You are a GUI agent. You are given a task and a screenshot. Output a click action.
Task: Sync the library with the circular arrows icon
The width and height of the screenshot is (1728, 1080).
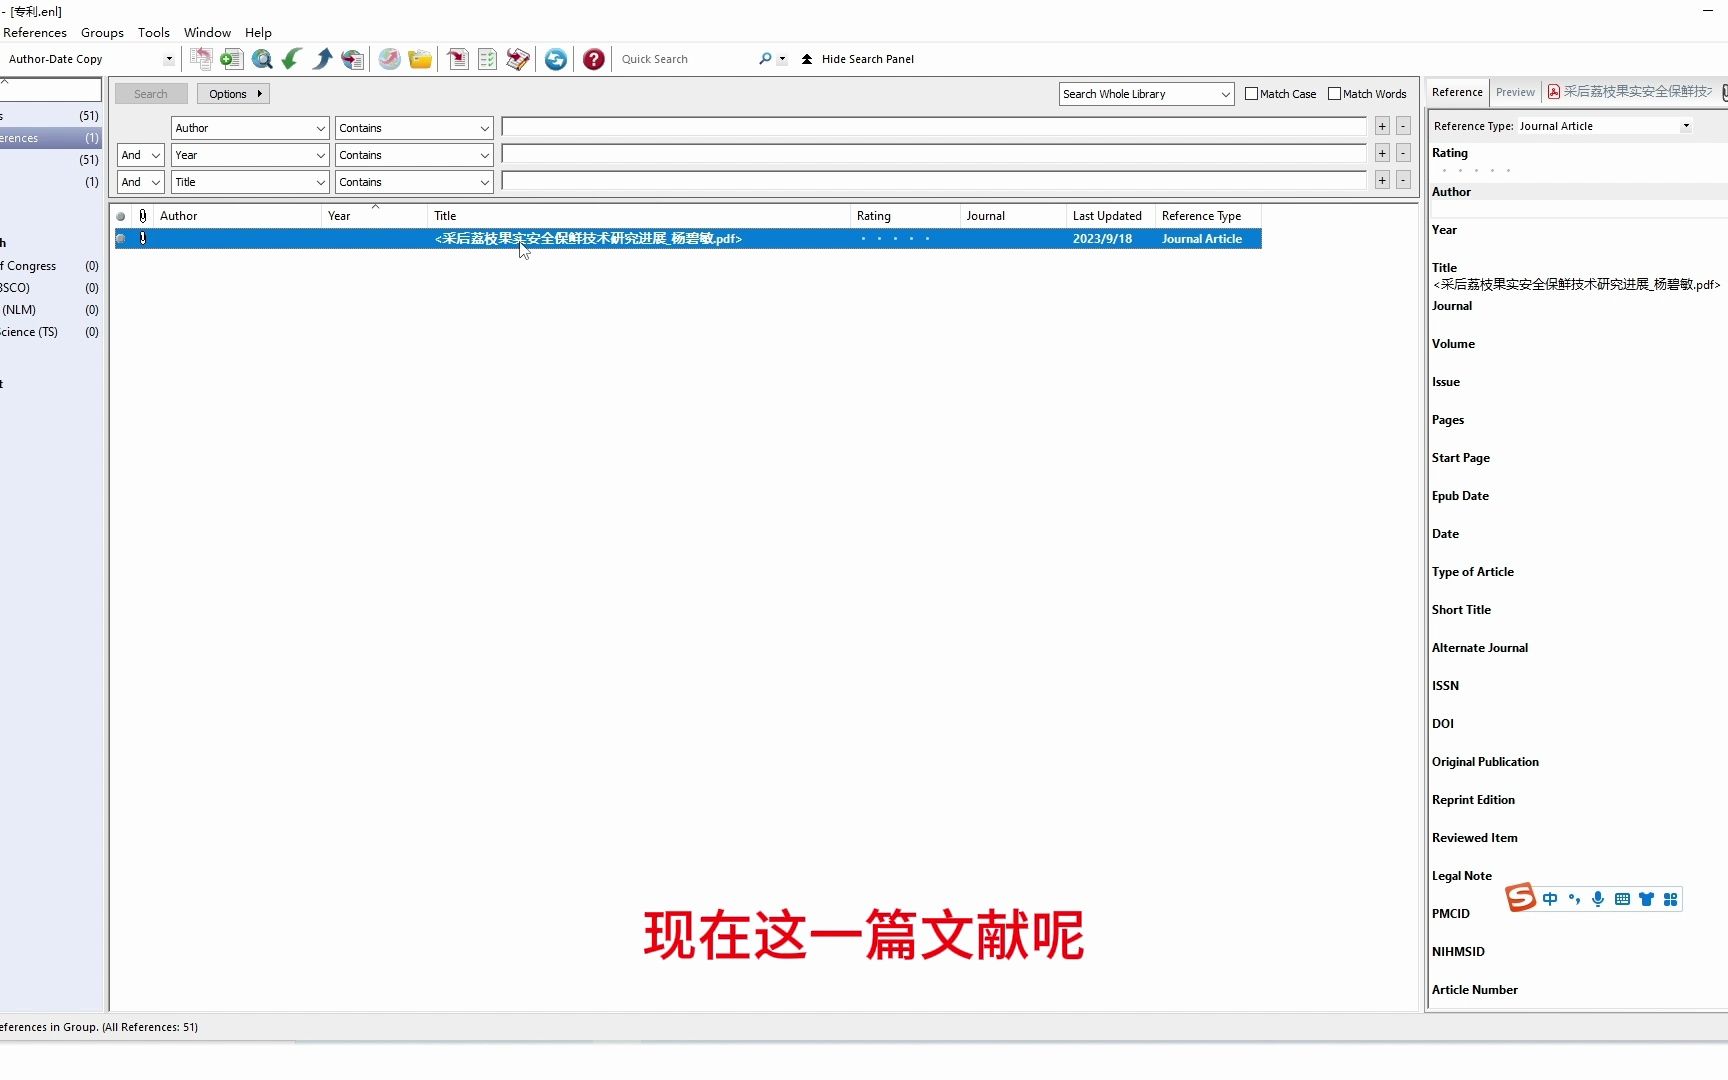pos(555,59)
